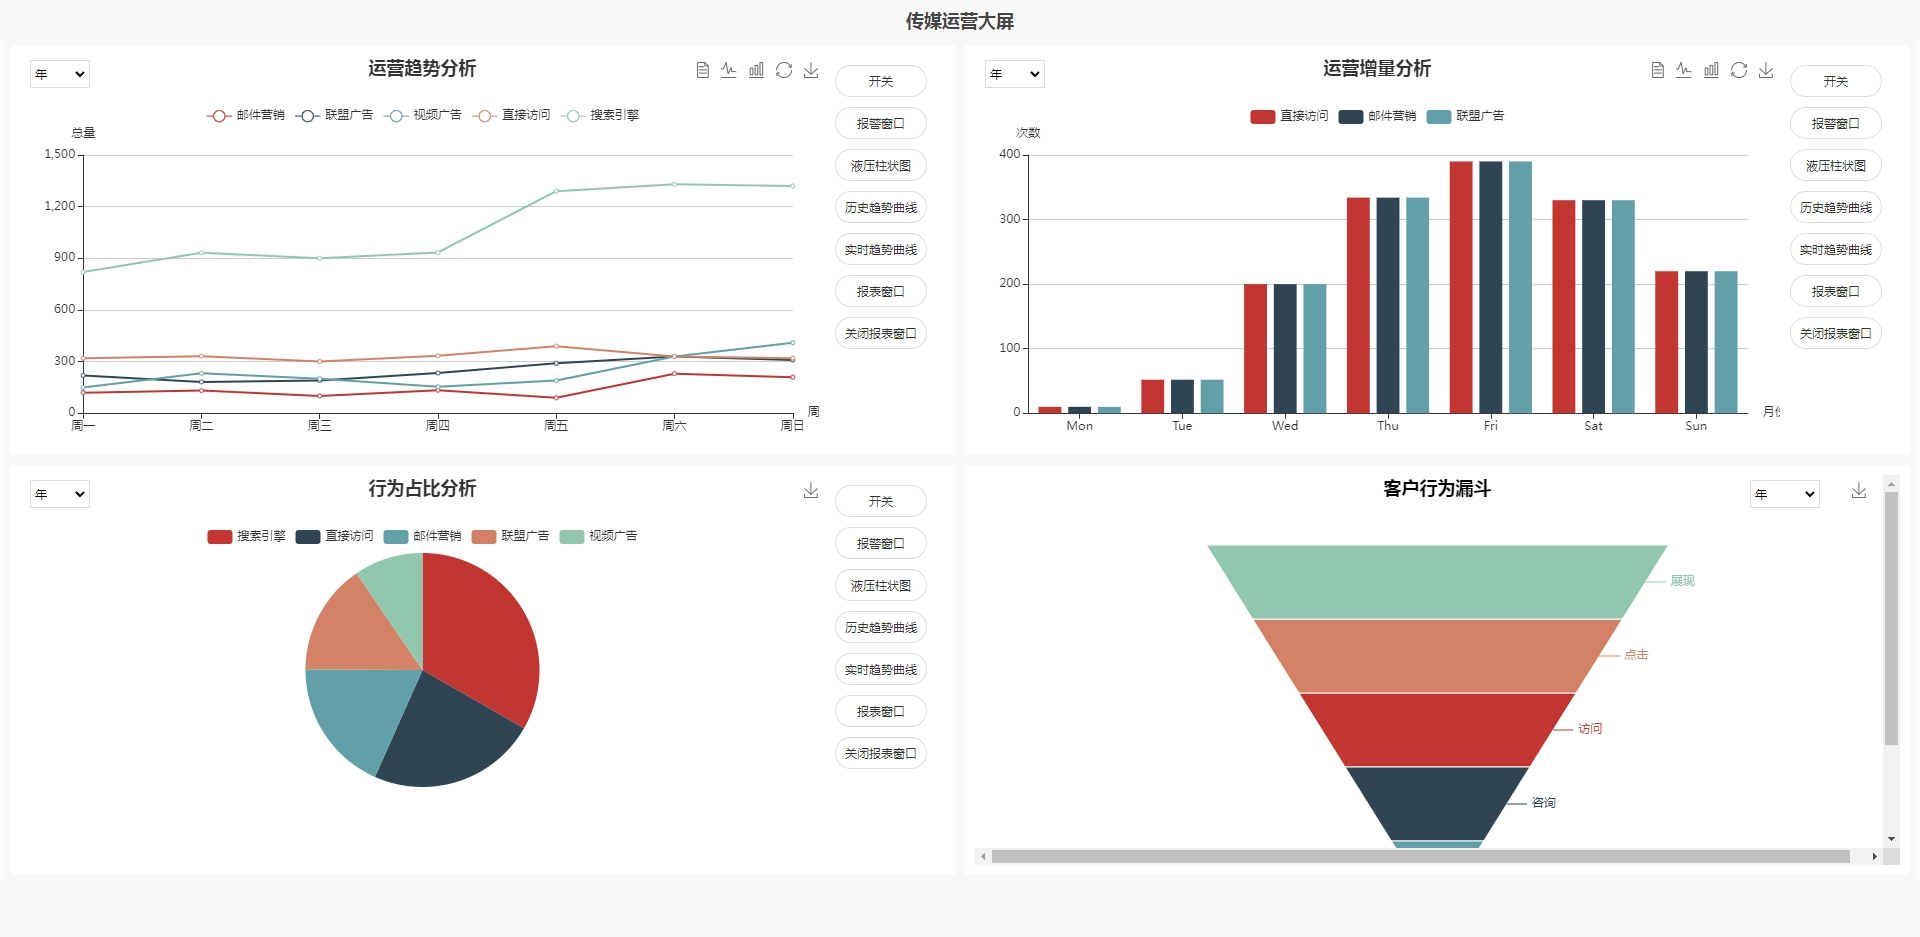This screenshot has width=1920, height=937.
Task: Download the 行为占比分析 pie chart image
Action: point(811,490)
